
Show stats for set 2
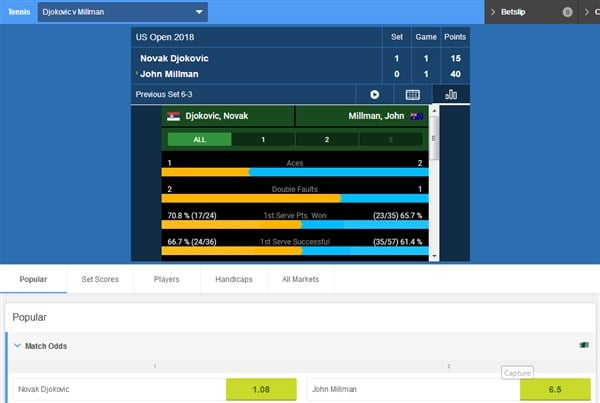327,139
